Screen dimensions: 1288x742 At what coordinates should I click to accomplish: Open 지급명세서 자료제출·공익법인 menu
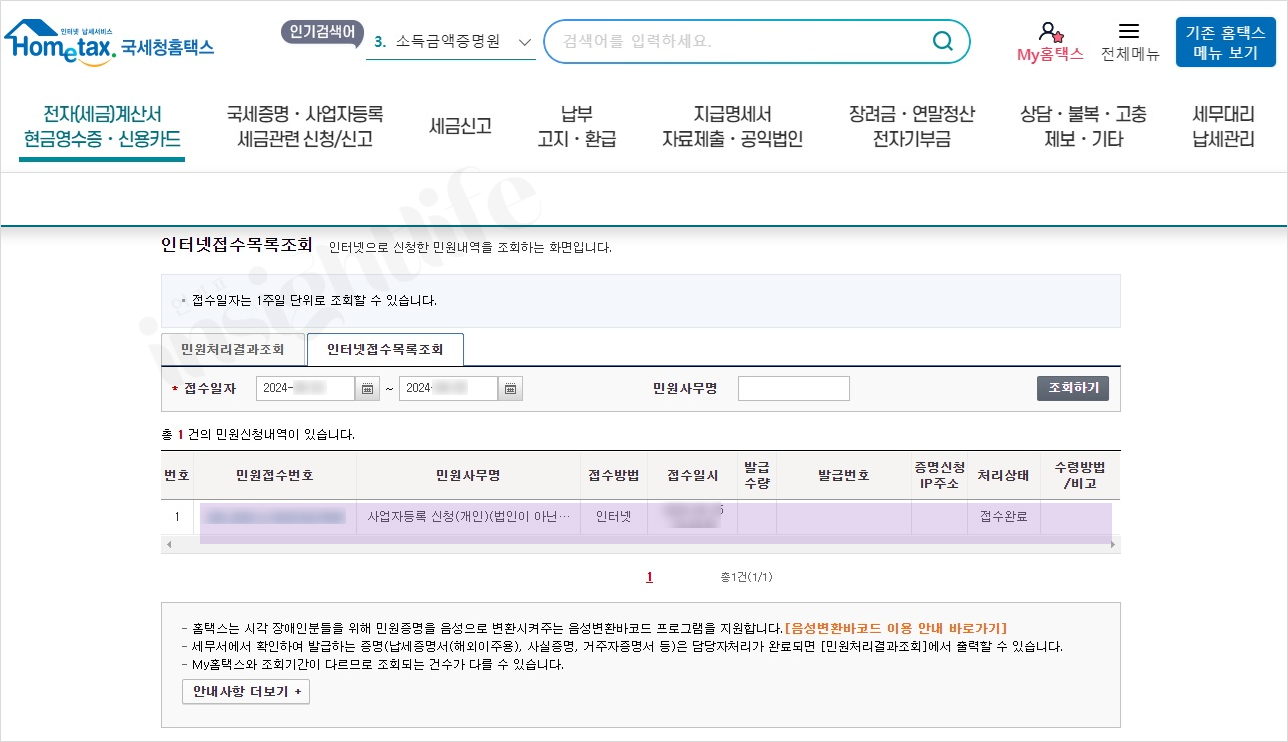tap(732, 127)
